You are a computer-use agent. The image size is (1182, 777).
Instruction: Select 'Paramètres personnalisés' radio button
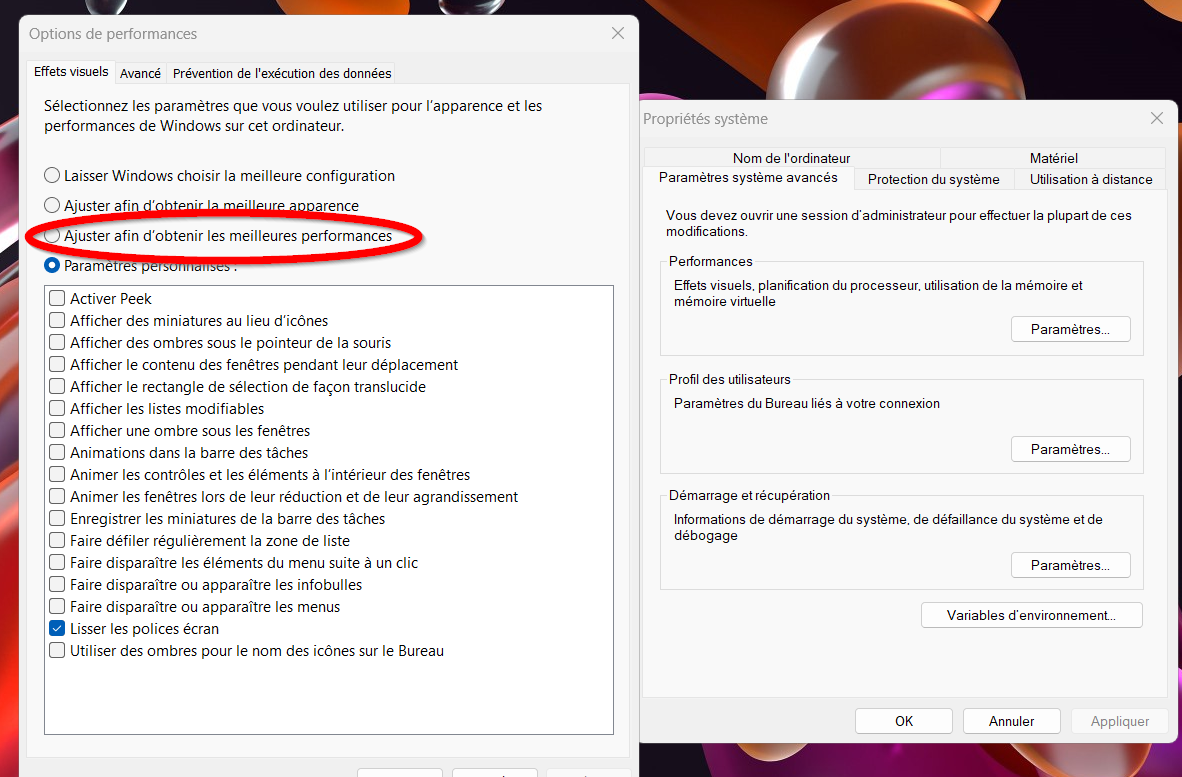(x=52, y=266)
